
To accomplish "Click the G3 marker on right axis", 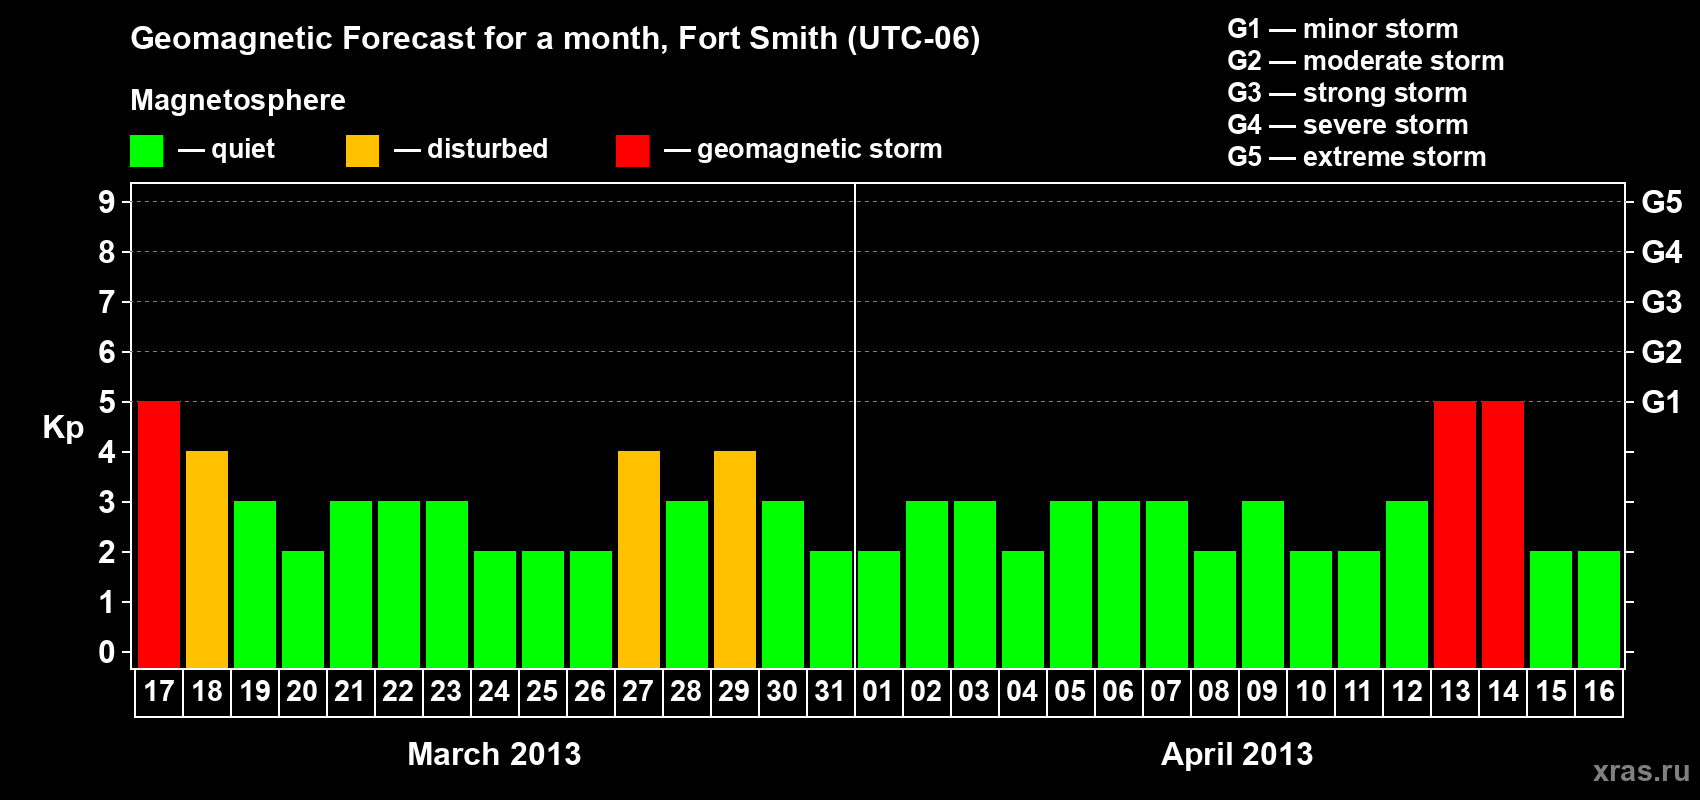I will click(1662, 302).
